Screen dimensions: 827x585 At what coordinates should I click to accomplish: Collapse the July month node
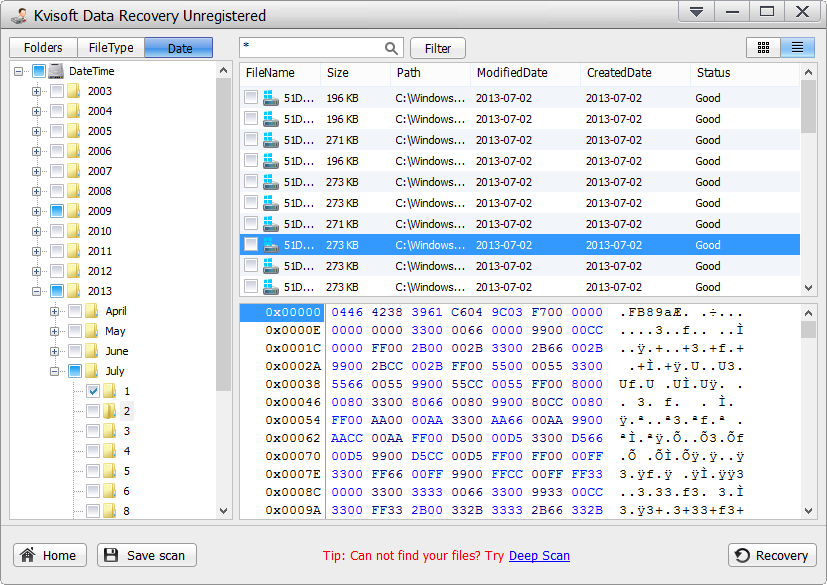tap(54, 371)
